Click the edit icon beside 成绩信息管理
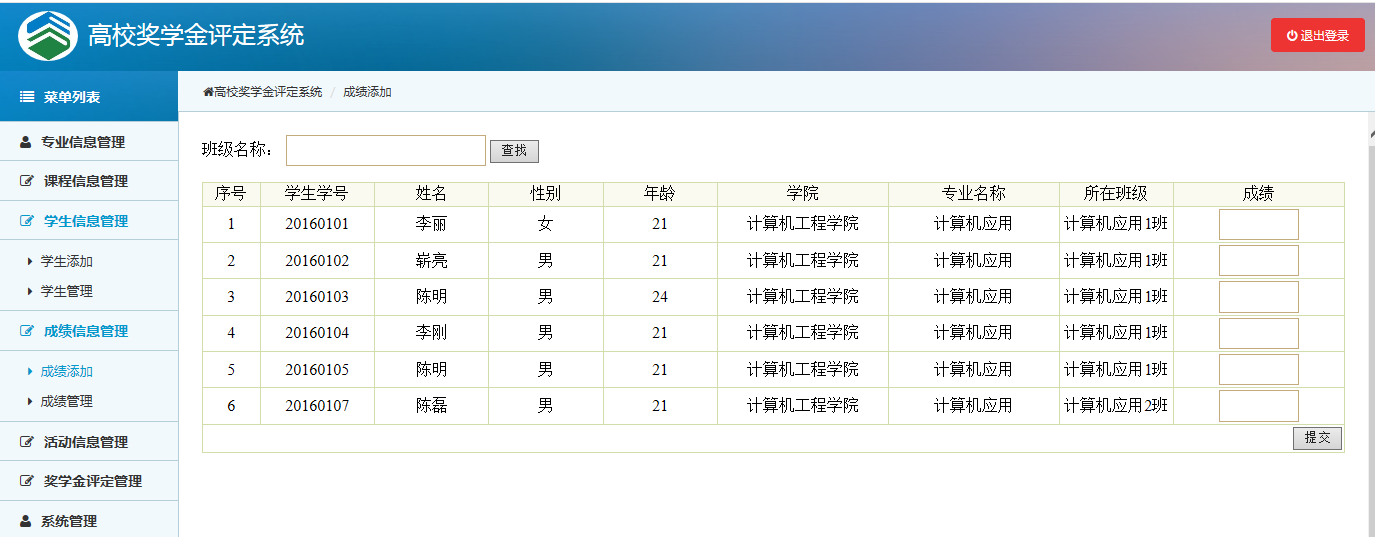This screenshot has height=537, width=1375. pos(27,331)
